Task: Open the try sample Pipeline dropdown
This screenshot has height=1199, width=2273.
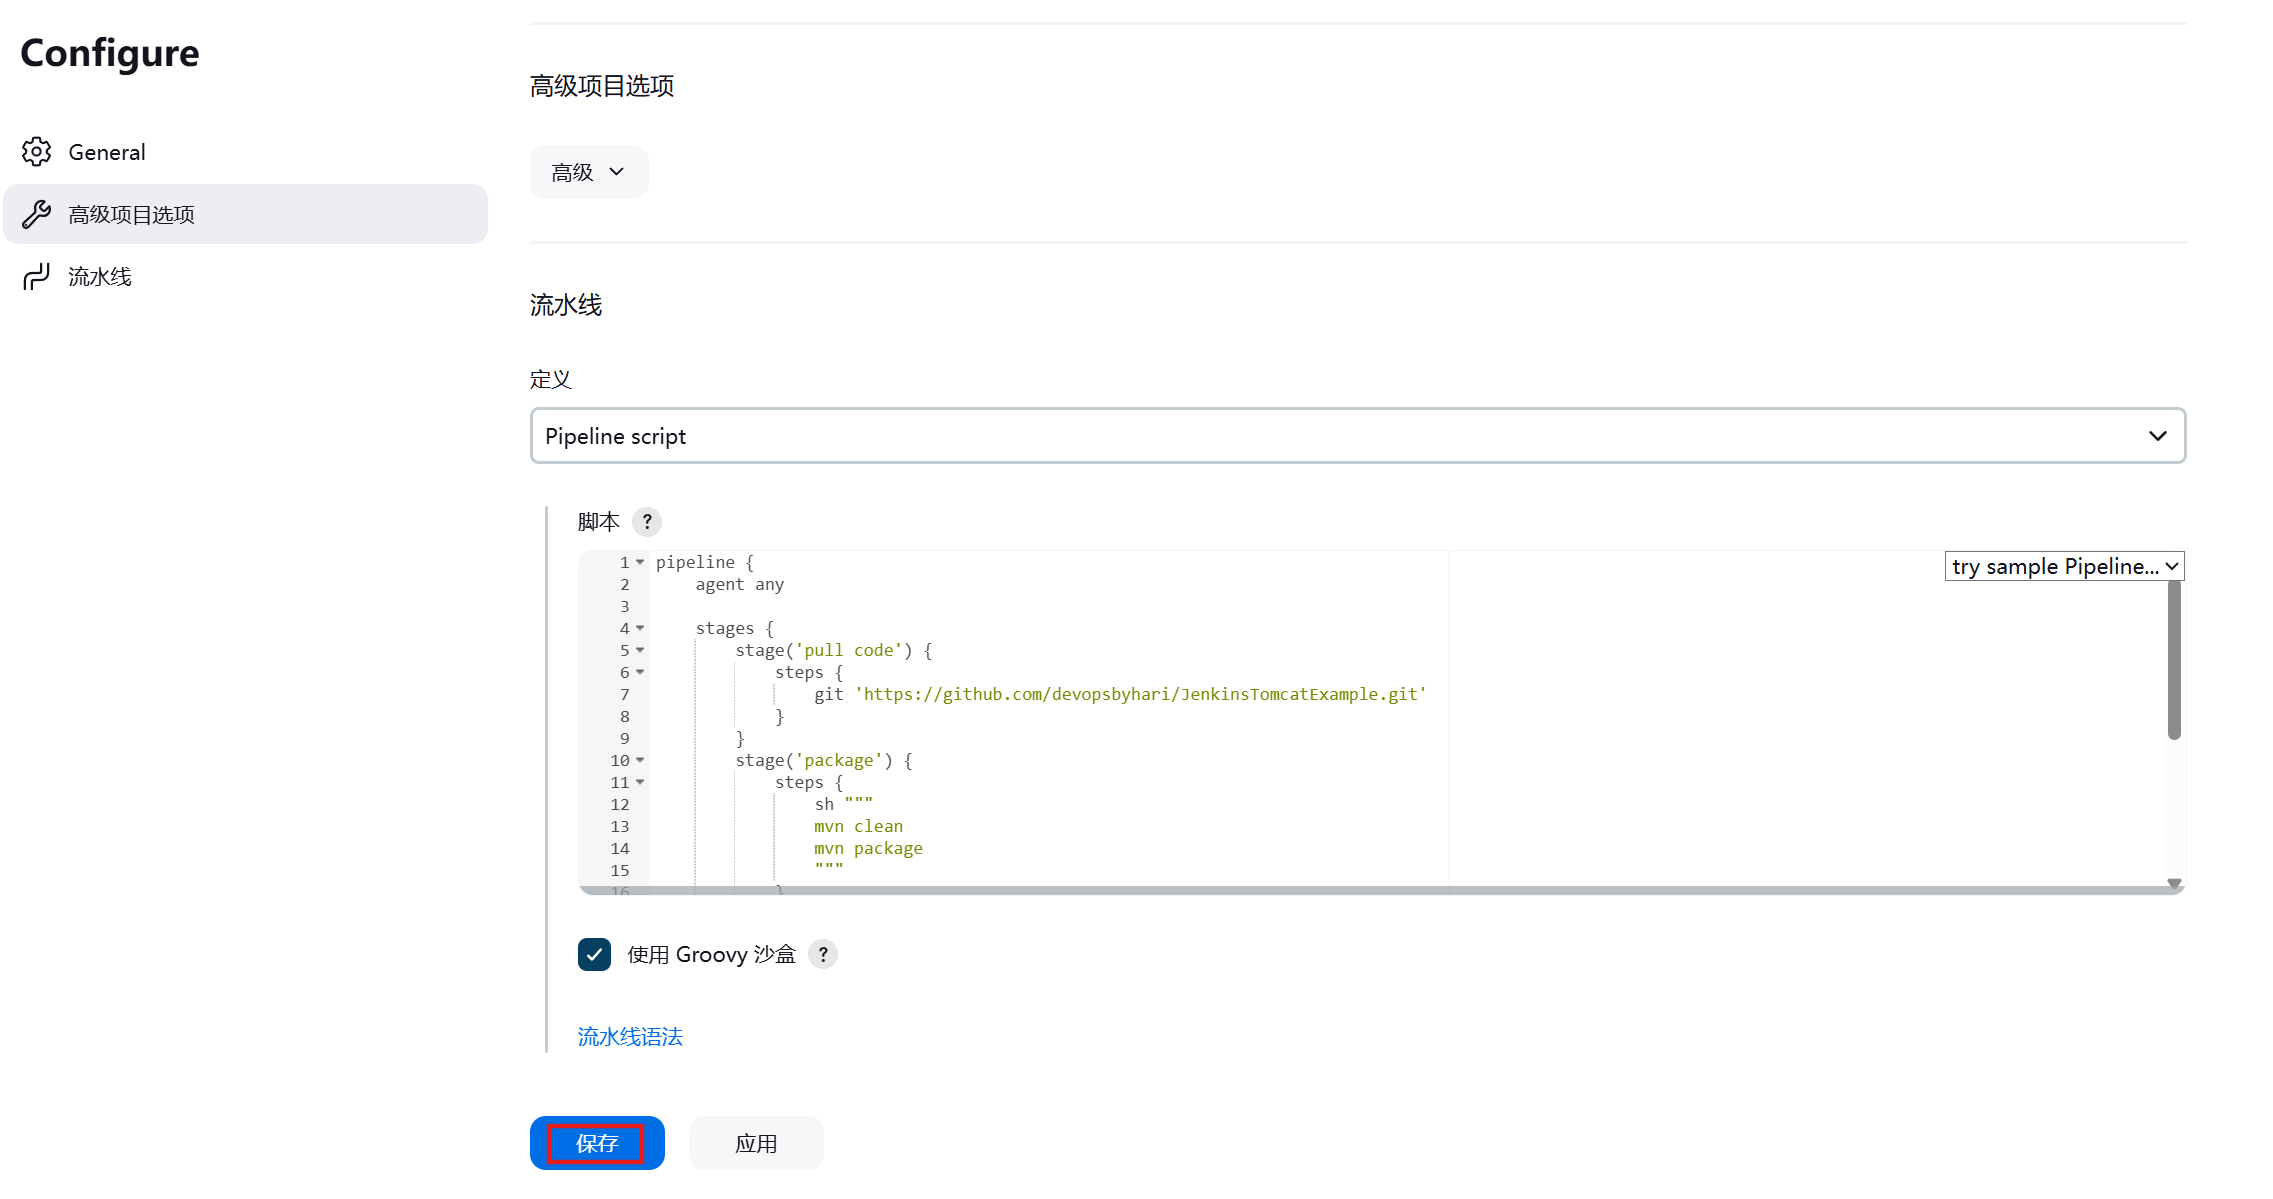Action: coord(2063,567)
